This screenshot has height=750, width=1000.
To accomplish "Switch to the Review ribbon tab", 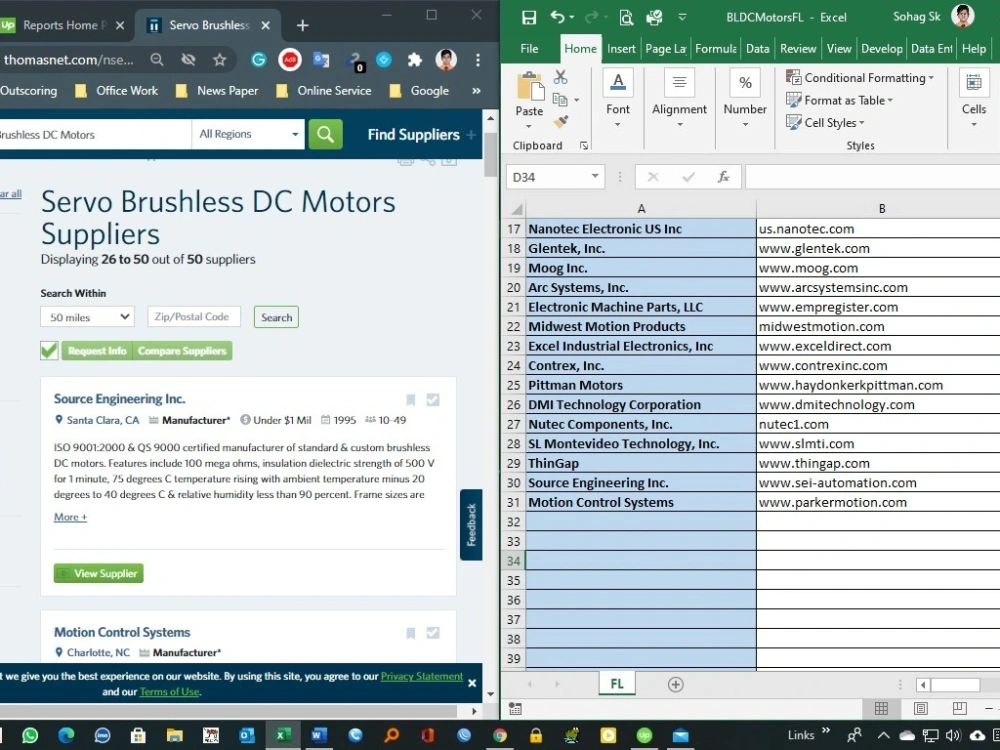I will click(798, 48).
